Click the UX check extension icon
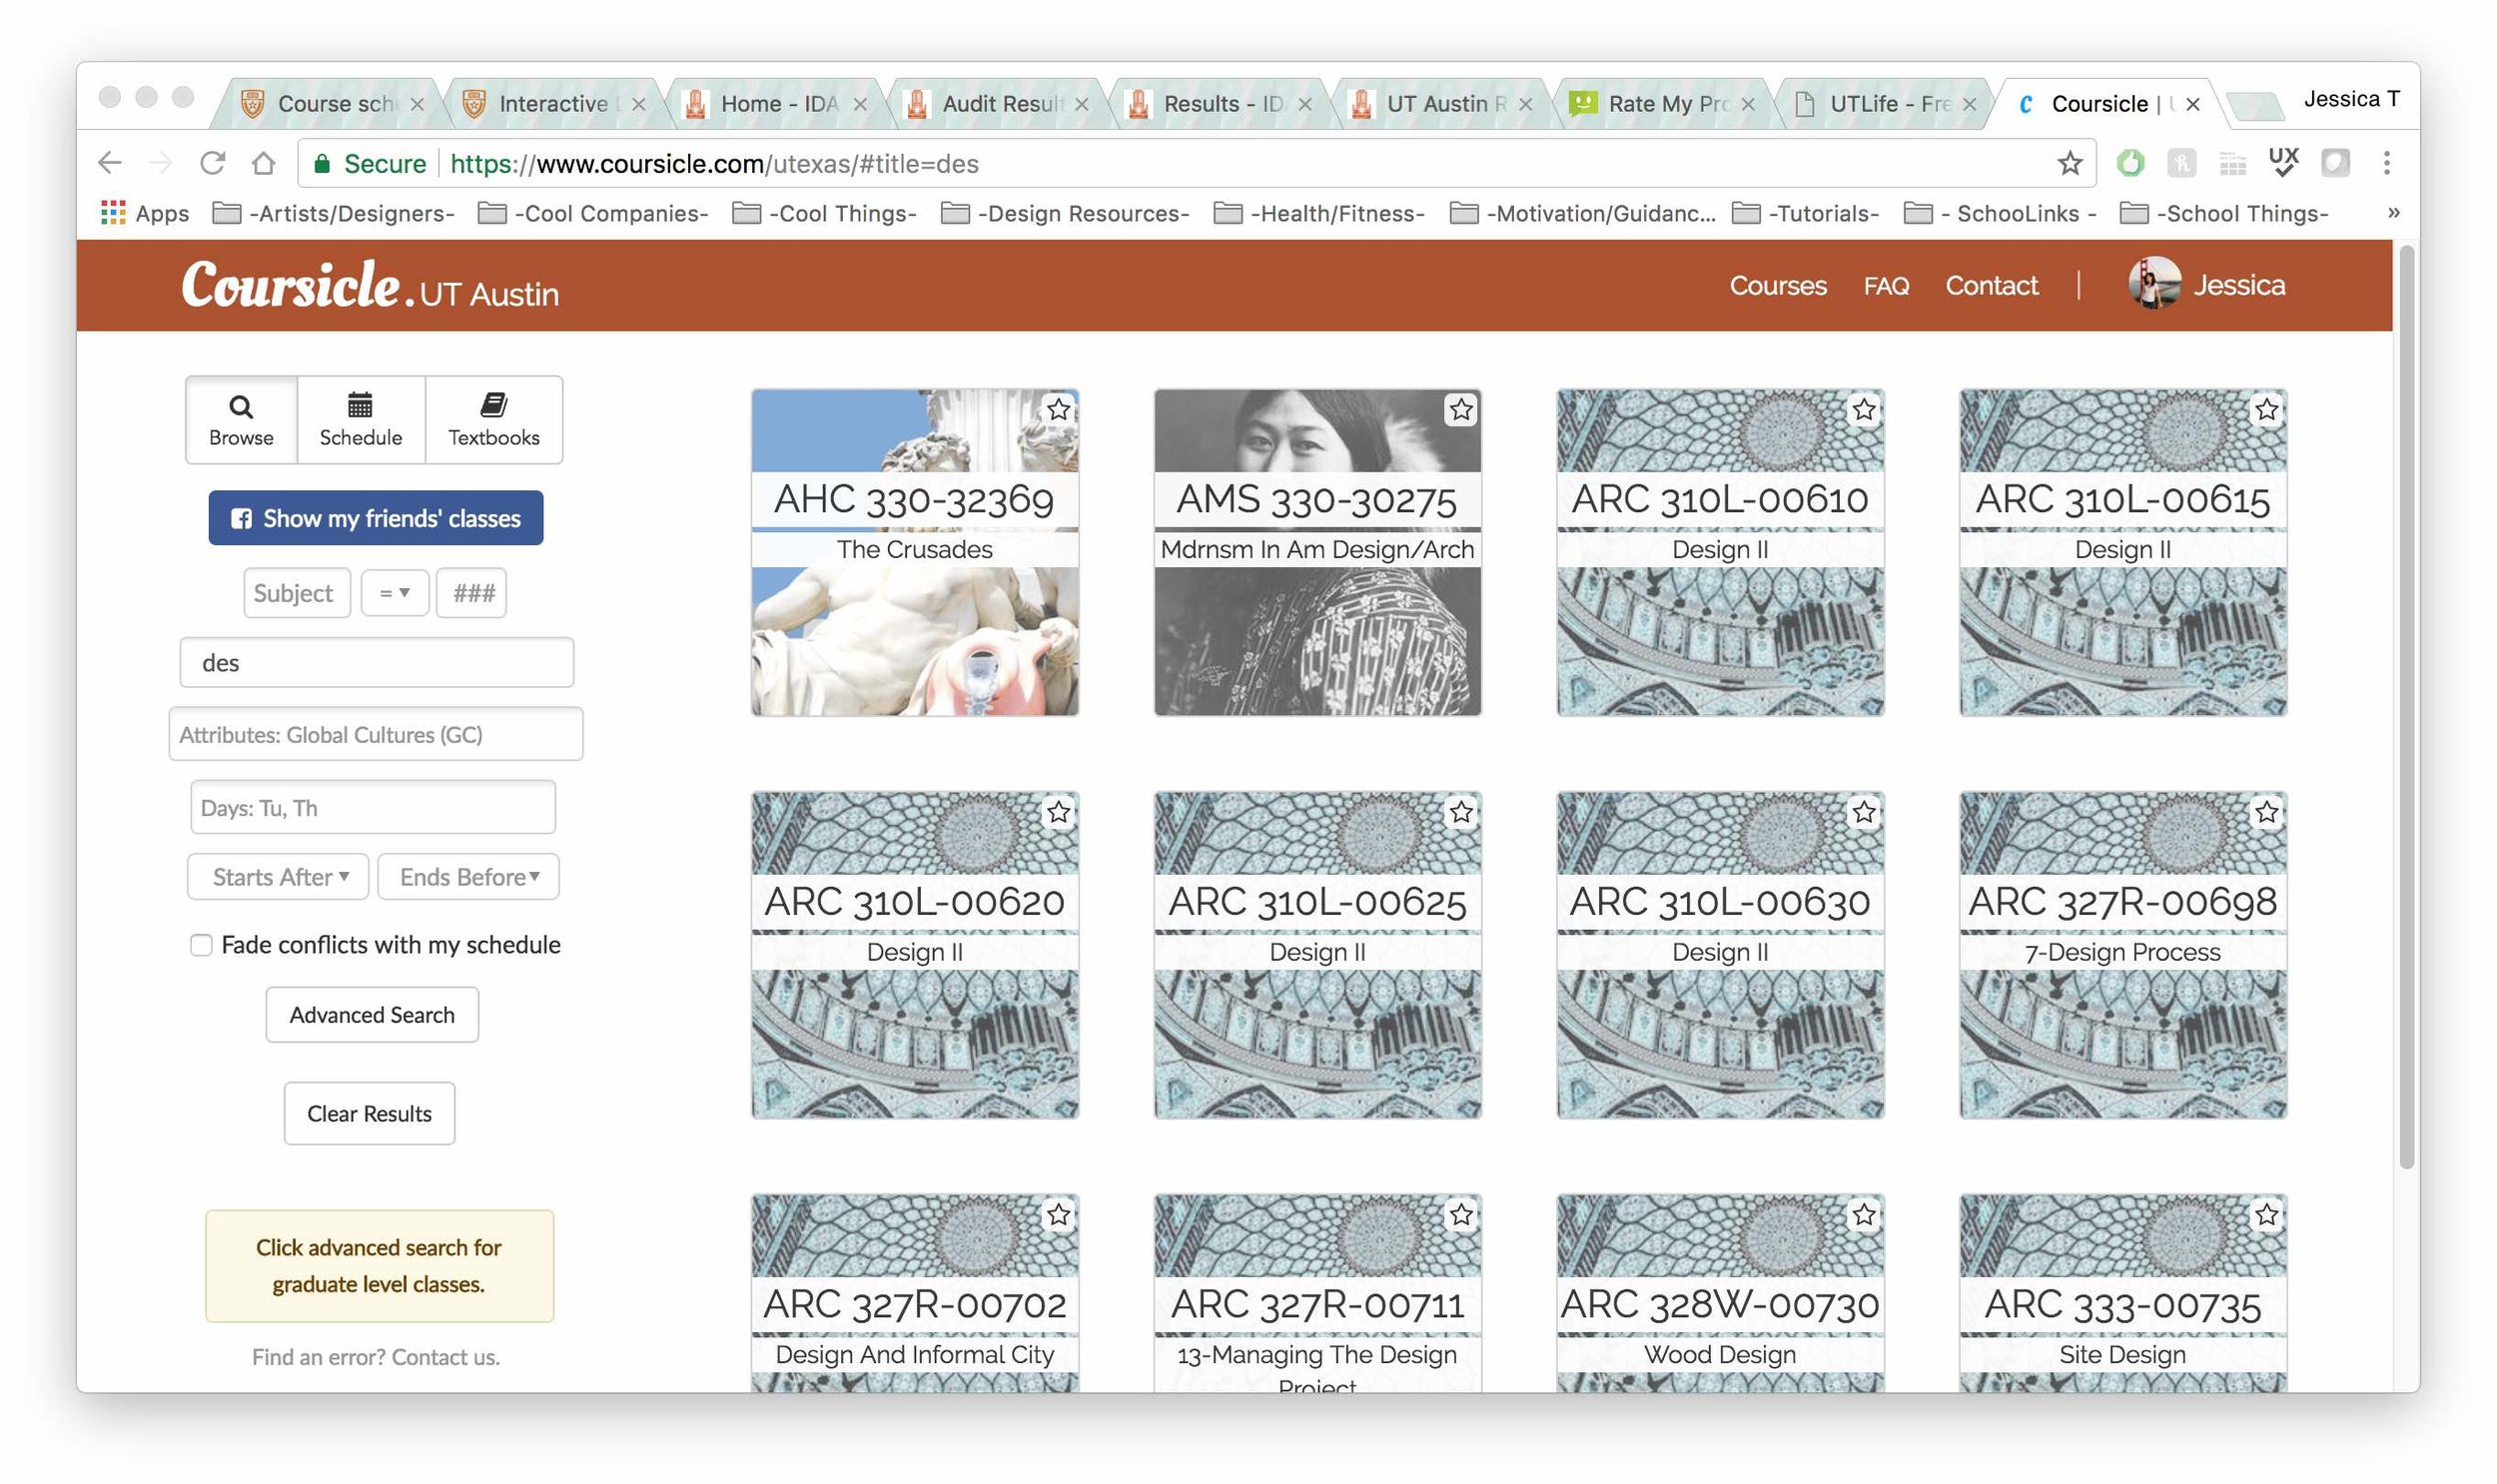 tap(2283, 162)
